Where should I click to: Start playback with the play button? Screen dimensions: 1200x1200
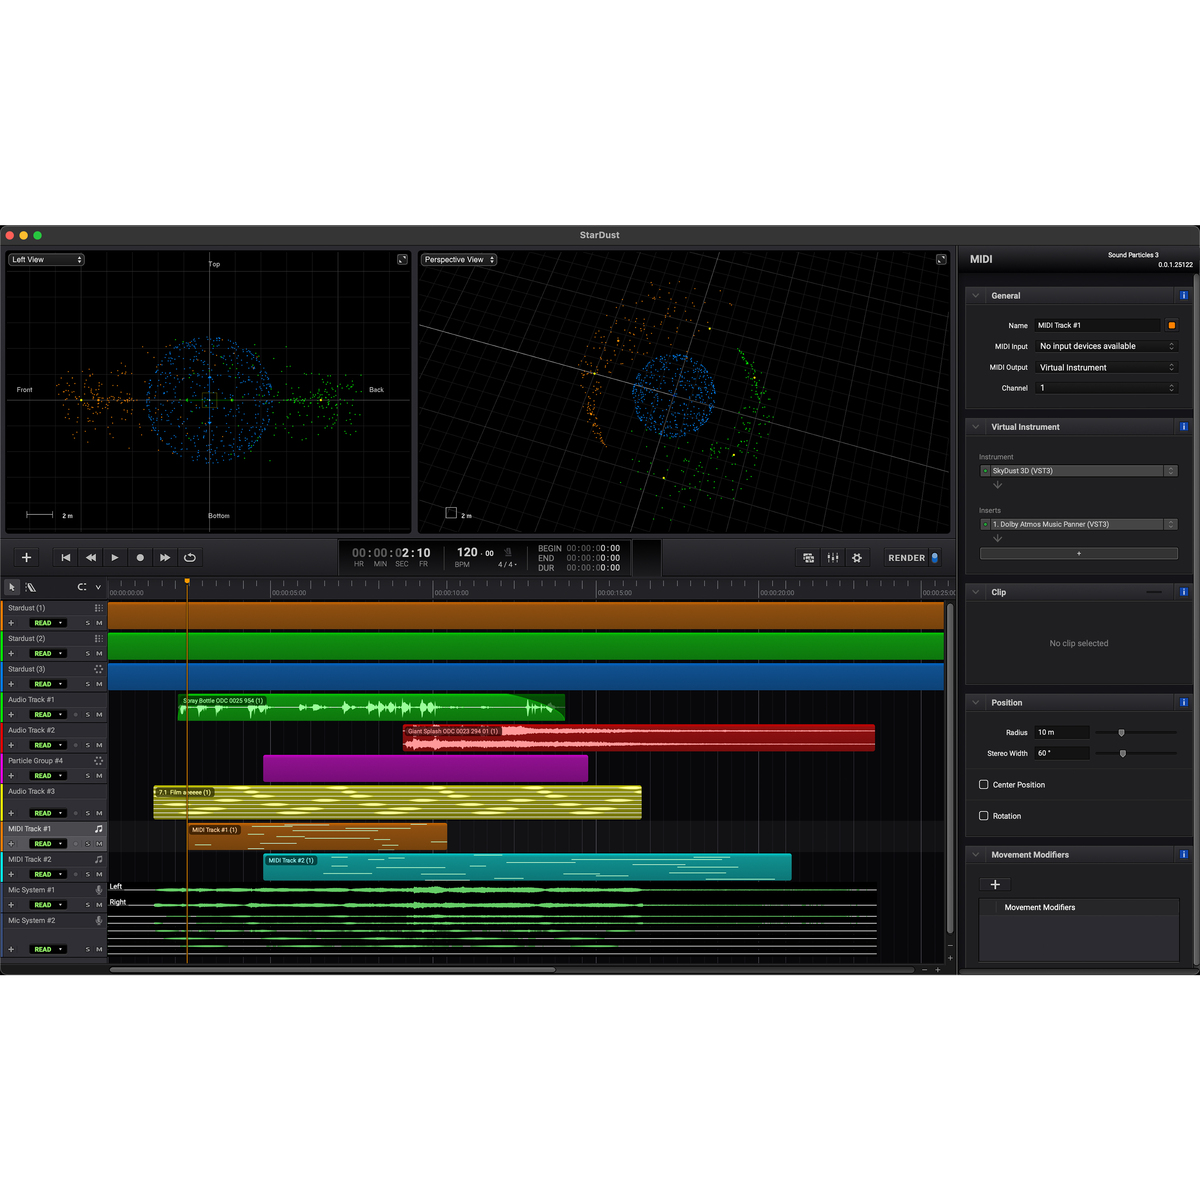[115, 558]
